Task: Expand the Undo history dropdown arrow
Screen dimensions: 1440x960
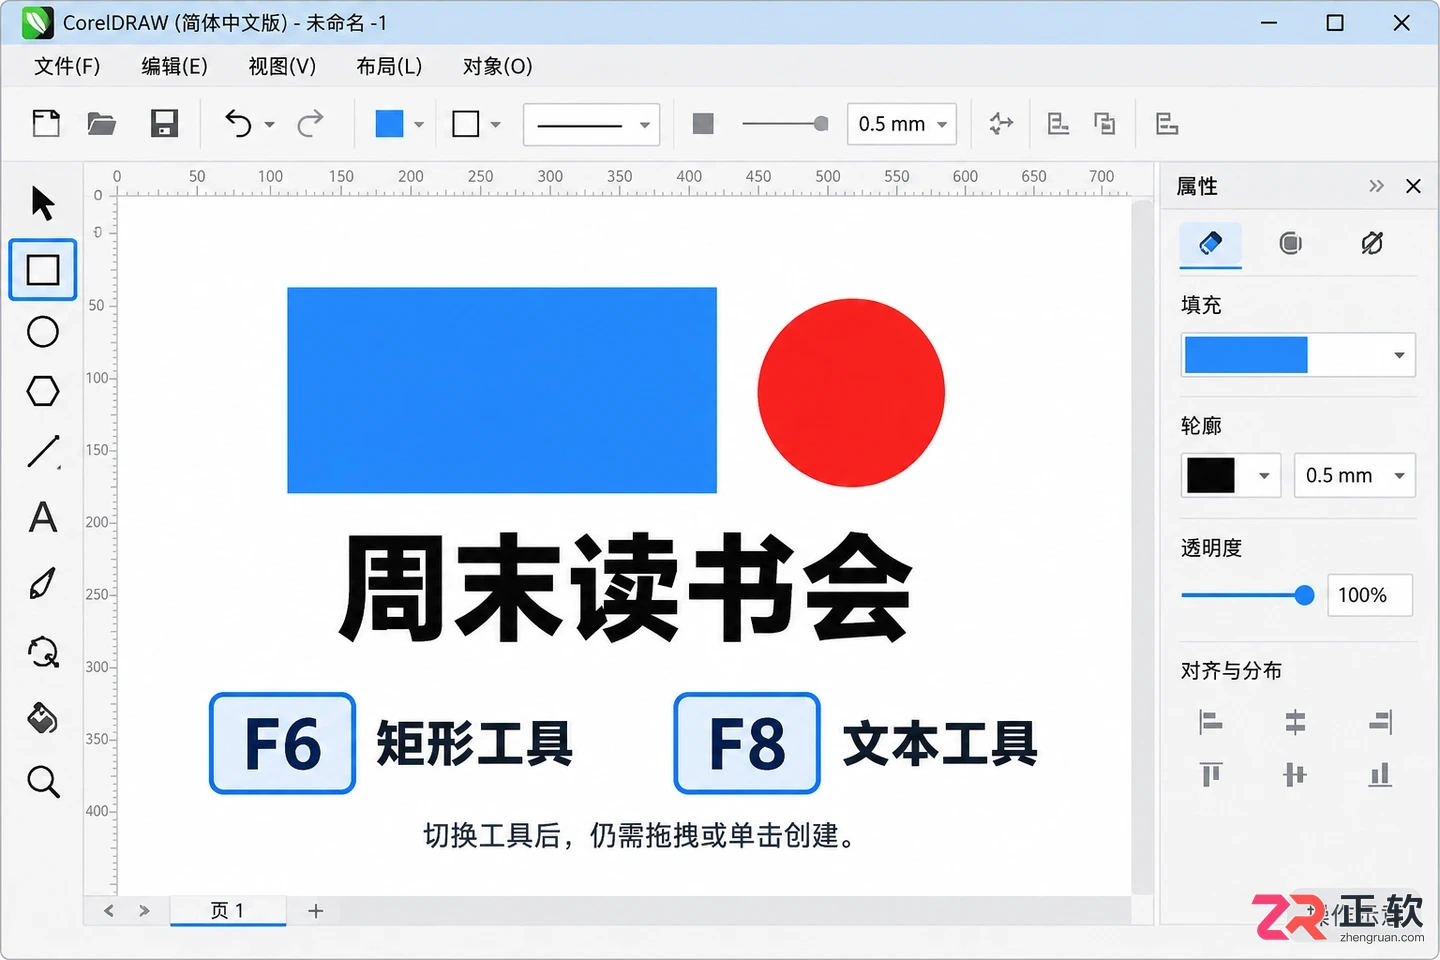Action: tap(269, 125)
